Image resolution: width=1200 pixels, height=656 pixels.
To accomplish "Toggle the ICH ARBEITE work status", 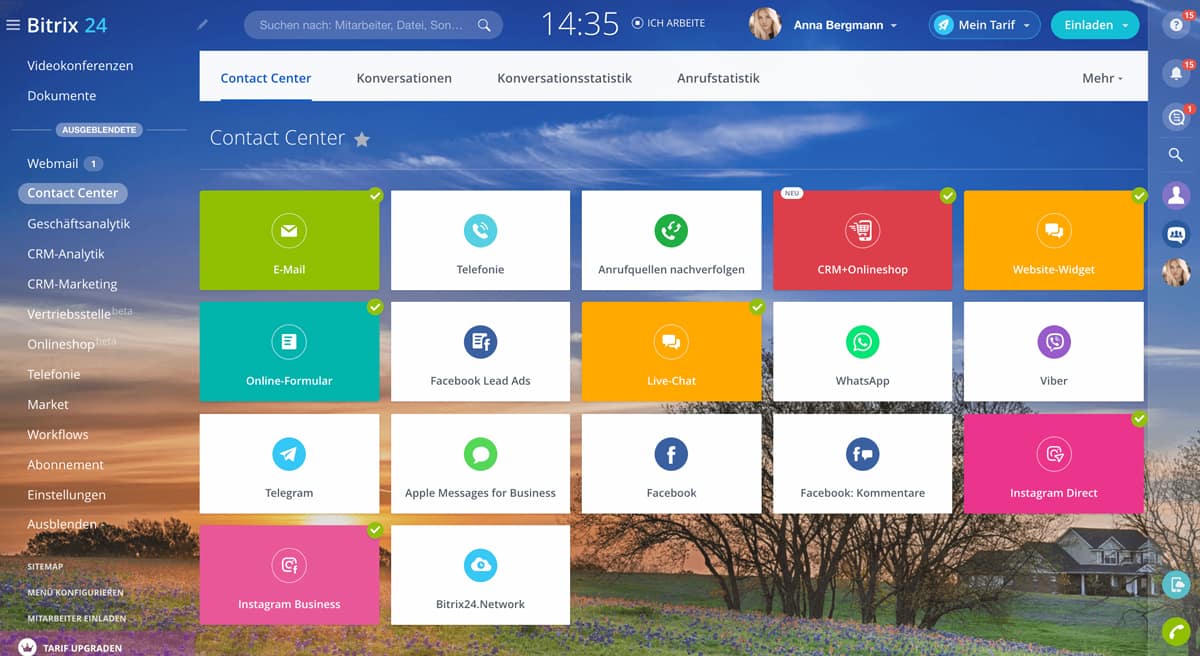I will pos(668,24).
